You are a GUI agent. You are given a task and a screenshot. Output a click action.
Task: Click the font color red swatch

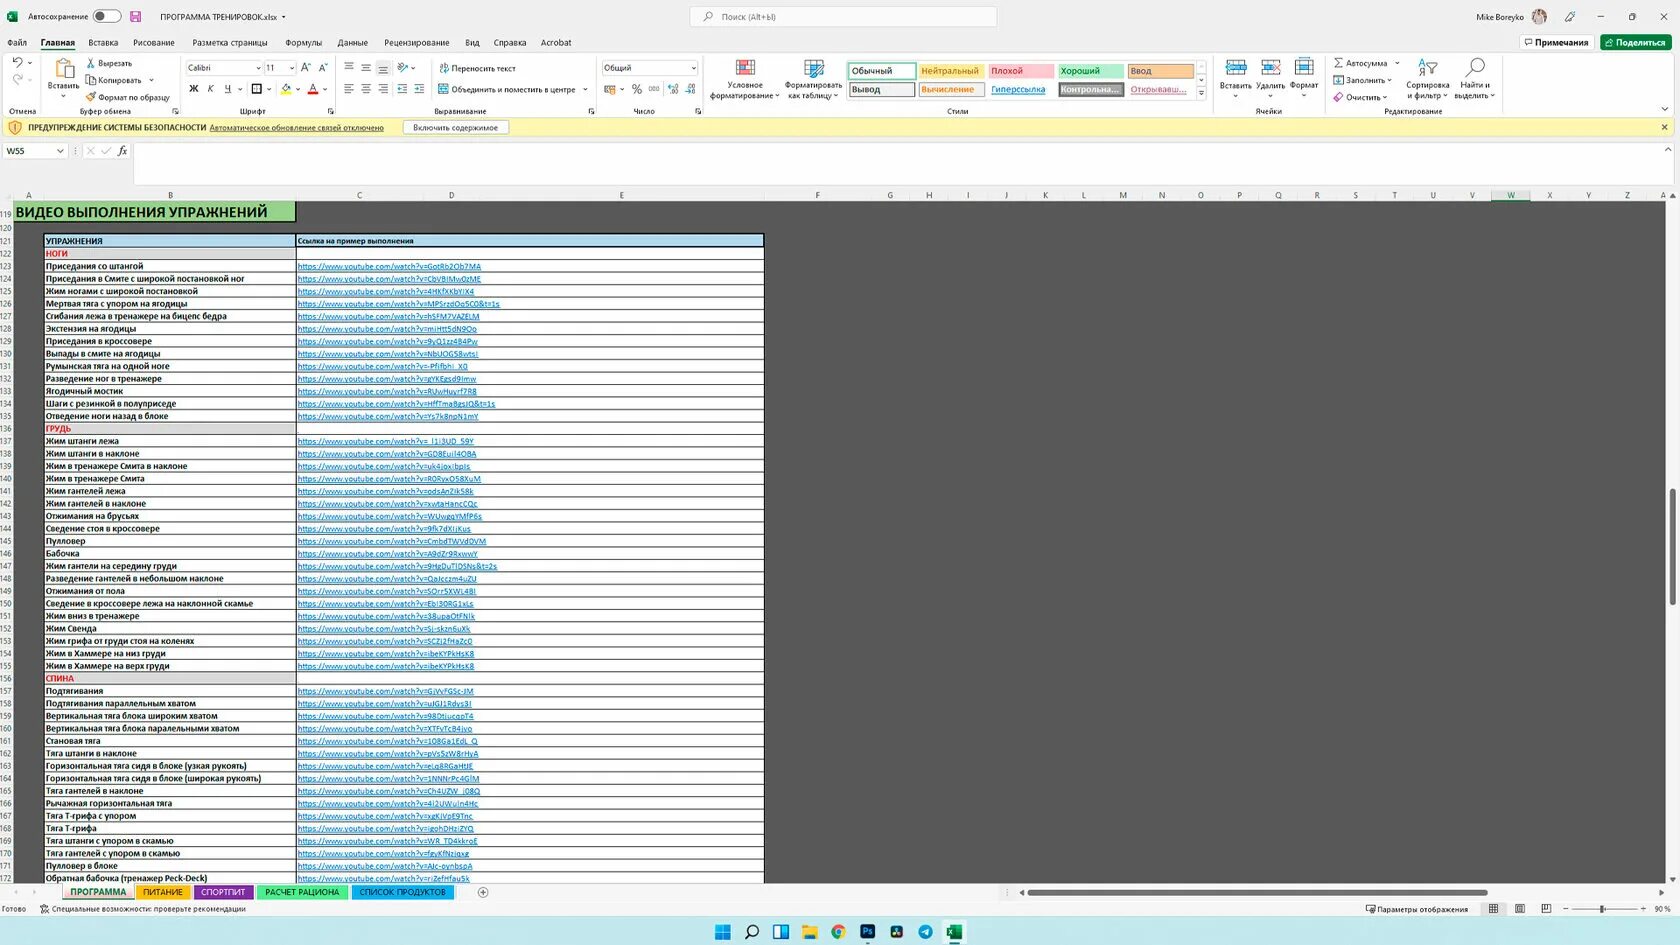point(312,89)
